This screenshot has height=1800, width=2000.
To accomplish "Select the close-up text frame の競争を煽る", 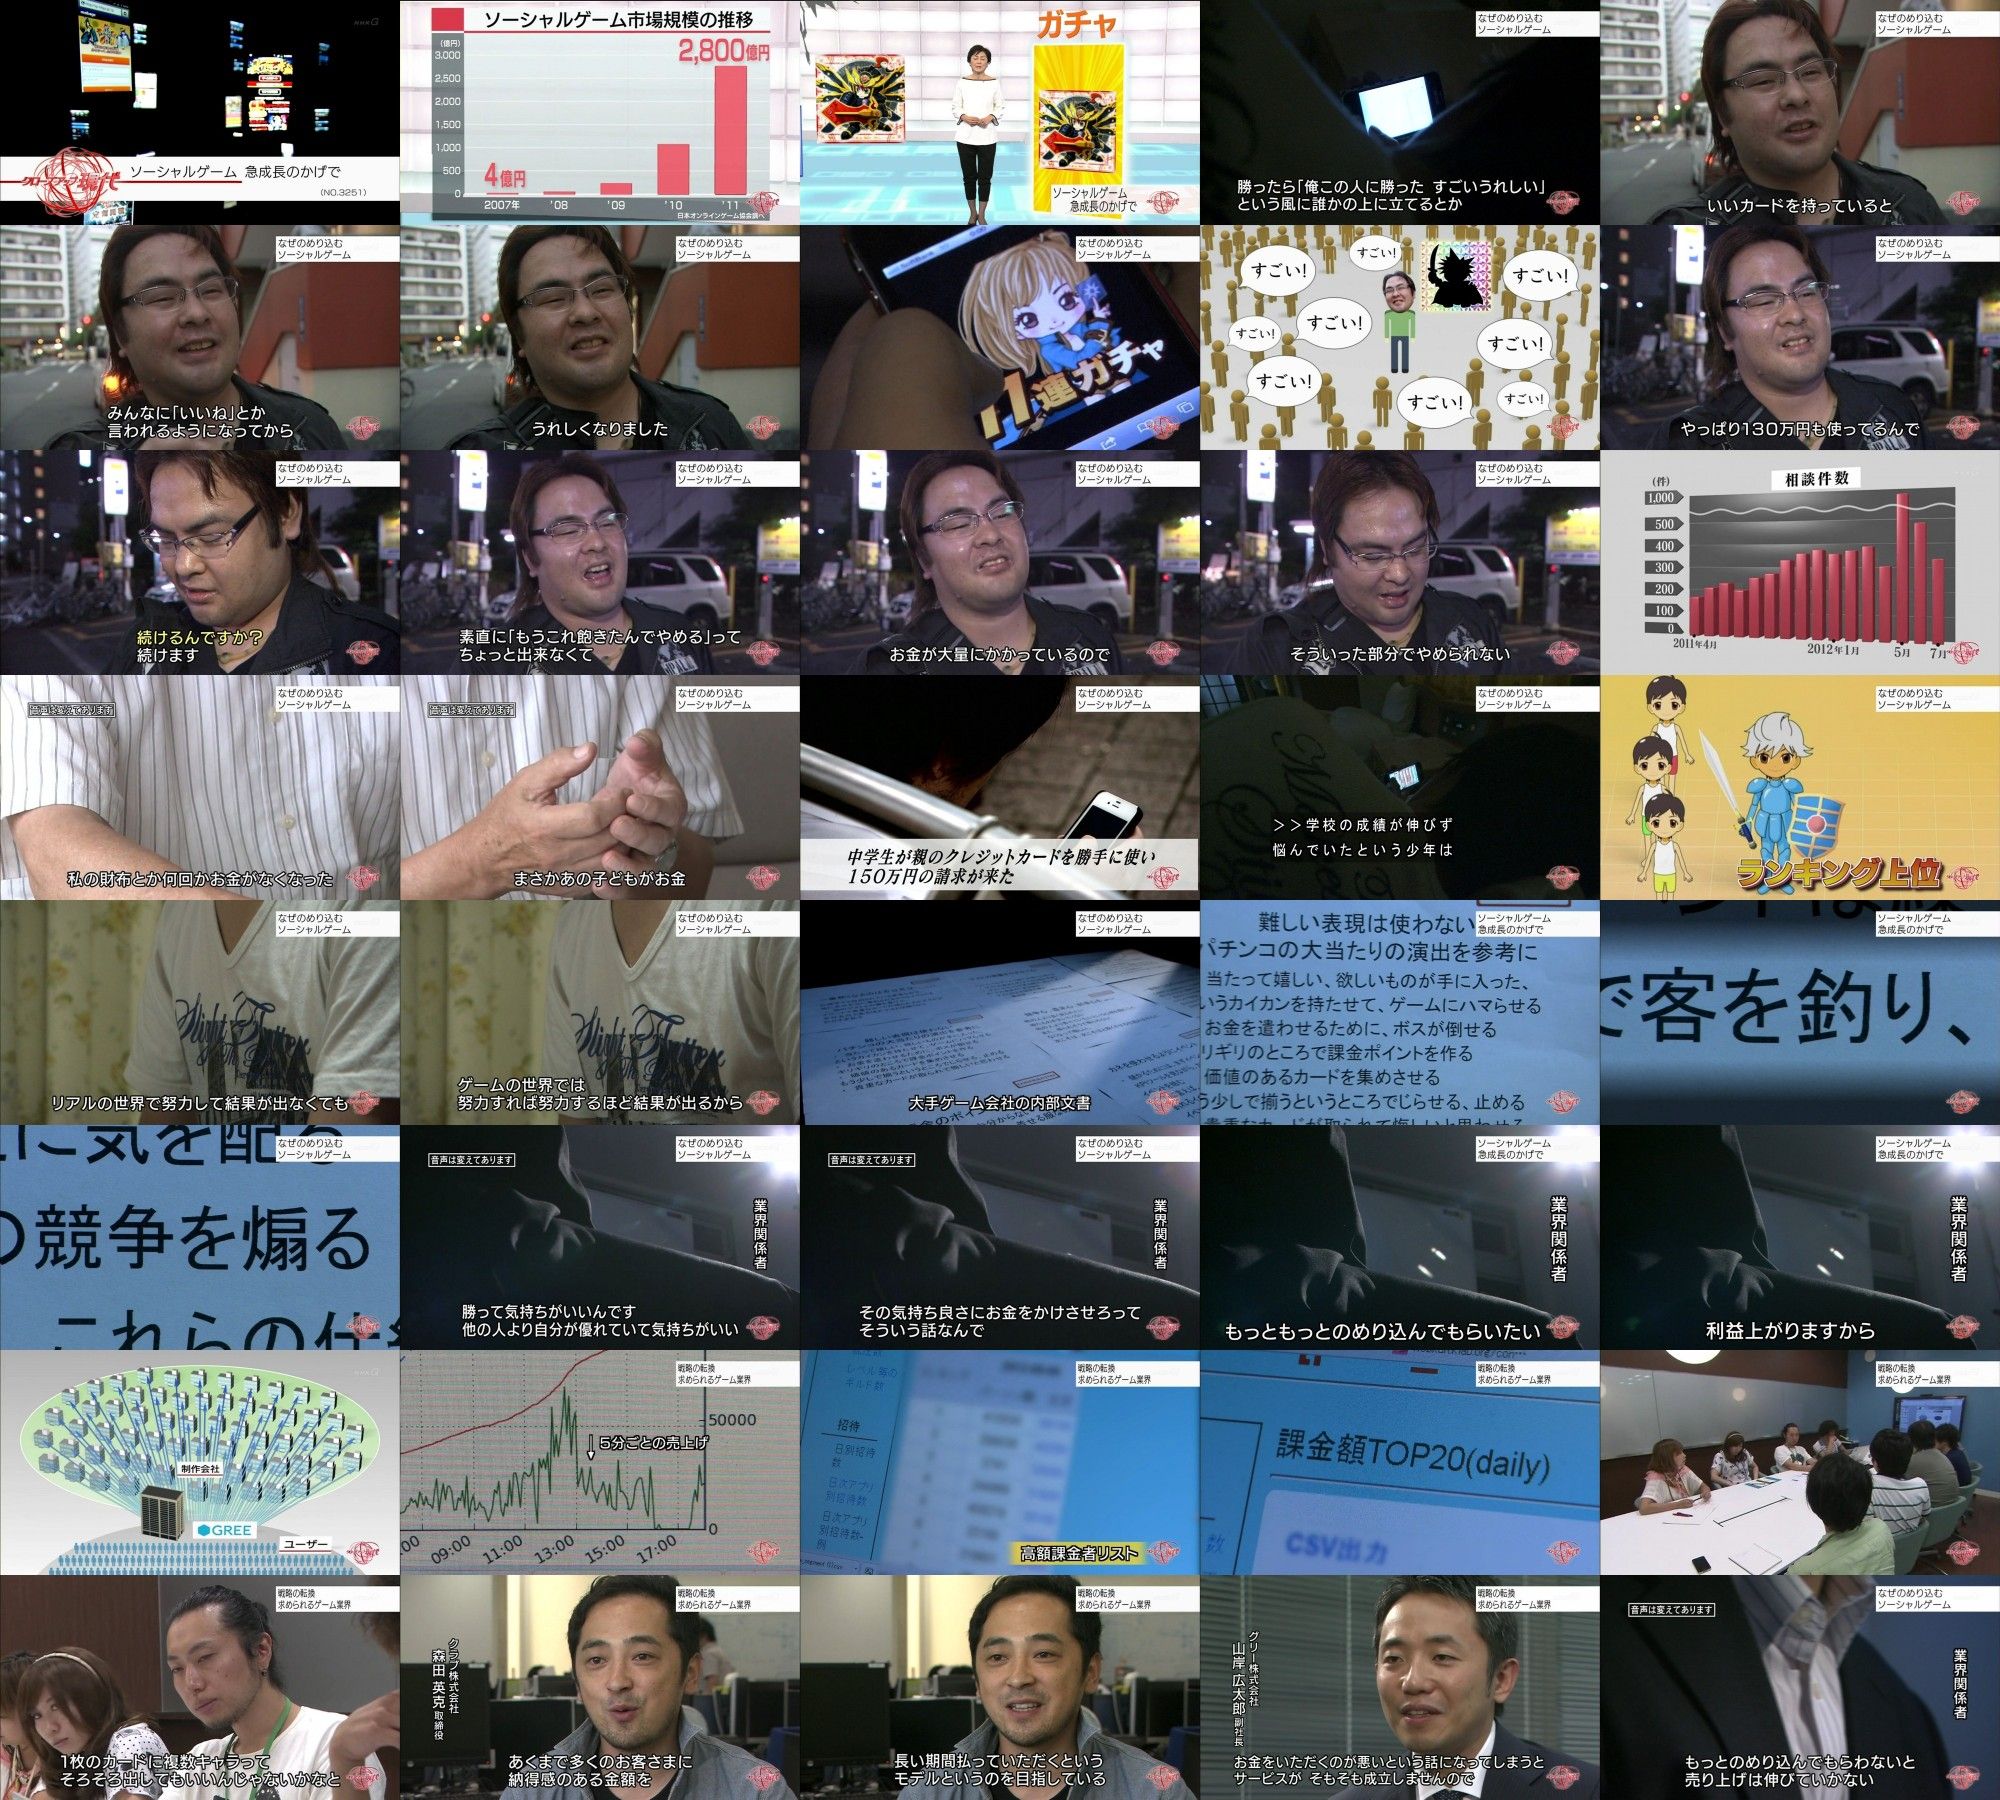I will click(200, 1237).
